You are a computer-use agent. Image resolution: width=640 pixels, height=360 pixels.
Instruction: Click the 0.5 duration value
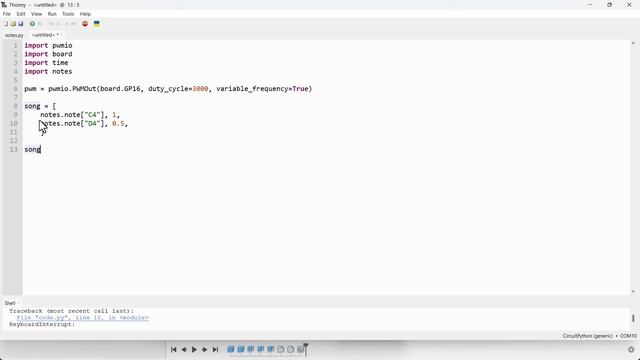[x=118, y=123]
